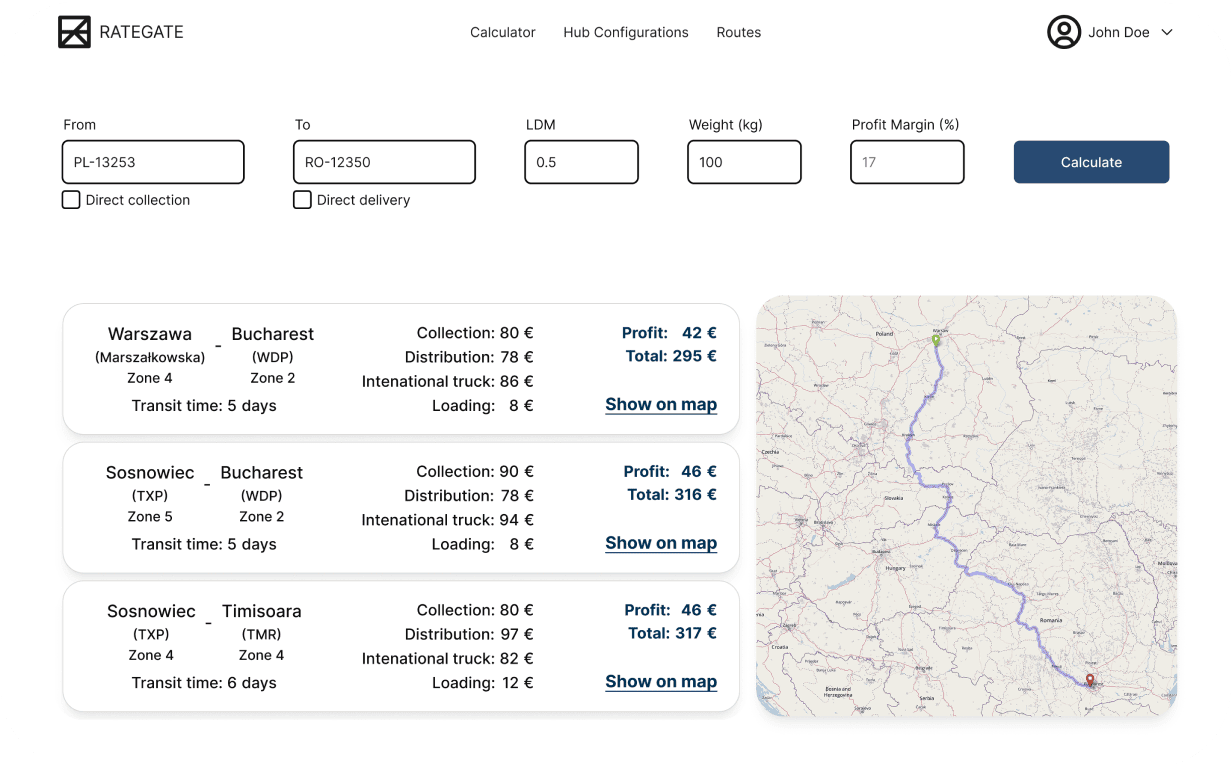
Task: Expand the John Doe account dropdown
Action: 1168,32
